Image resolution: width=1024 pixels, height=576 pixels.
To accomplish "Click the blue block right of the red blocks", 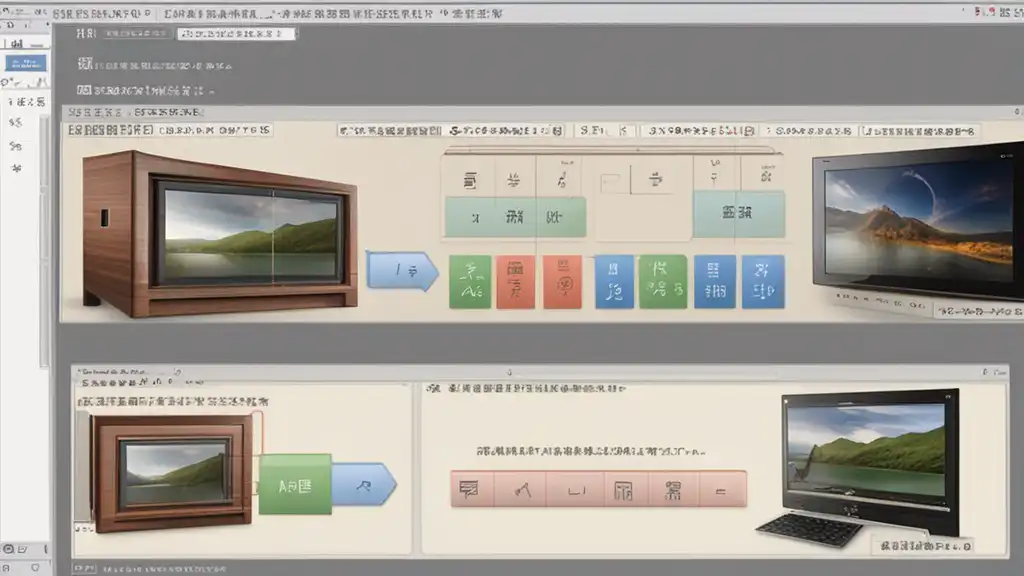I will (x=614, y=281).
